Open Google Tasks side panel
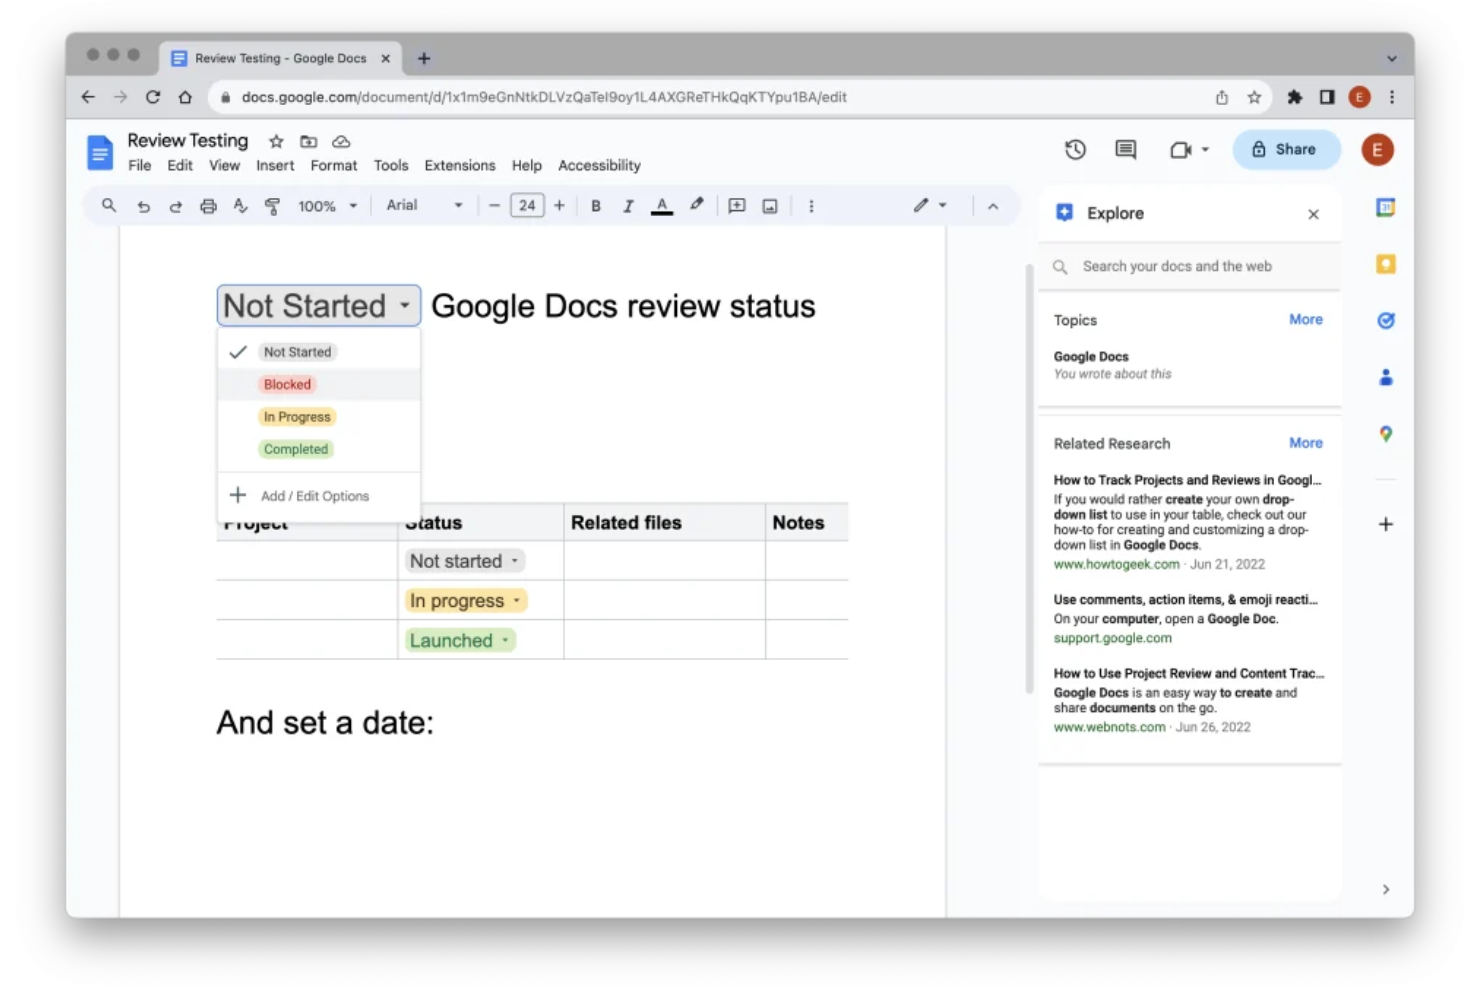1480x987 pixels. pyautogui.click(x=1385, y=320)
